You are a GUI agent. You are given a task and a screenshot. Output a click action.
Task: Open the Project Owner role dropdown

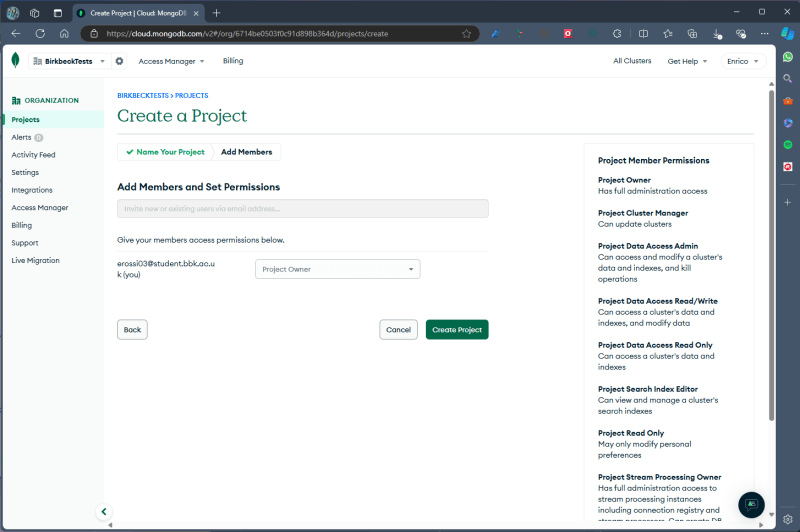(x=337, y=269)
